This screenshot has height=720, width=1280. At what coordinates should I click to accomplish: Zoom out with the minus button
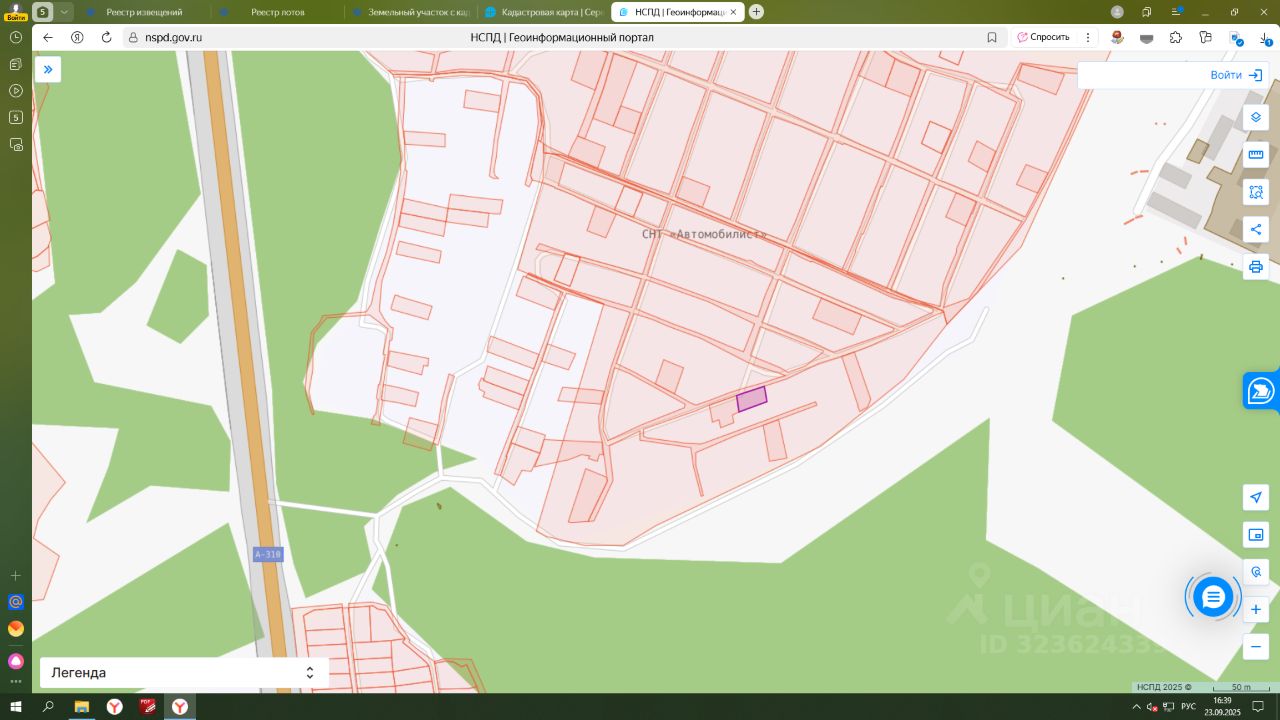click(x=1256, y=647)
